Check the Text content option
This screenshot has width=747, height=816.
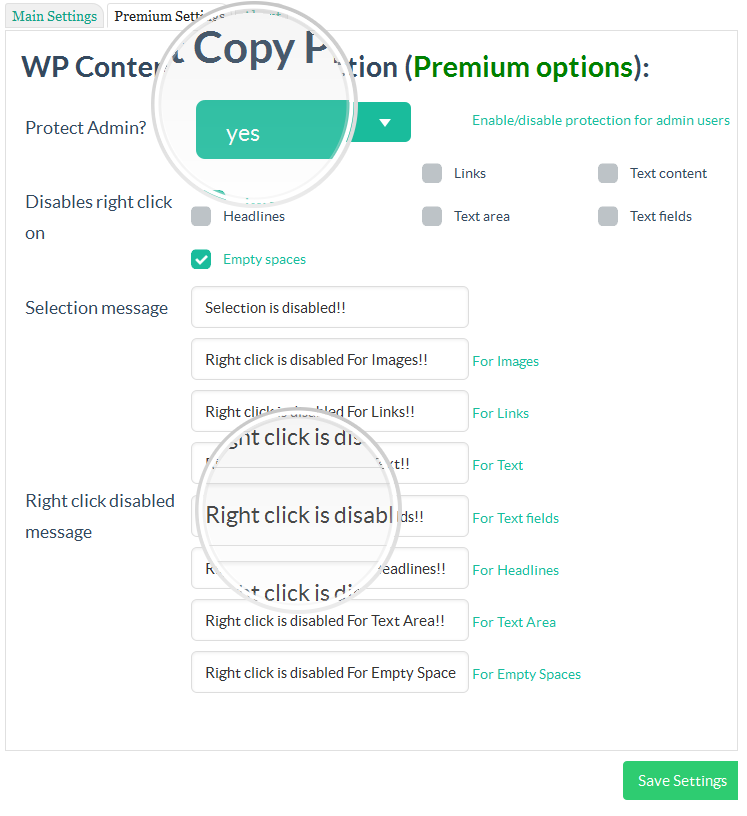608,173
